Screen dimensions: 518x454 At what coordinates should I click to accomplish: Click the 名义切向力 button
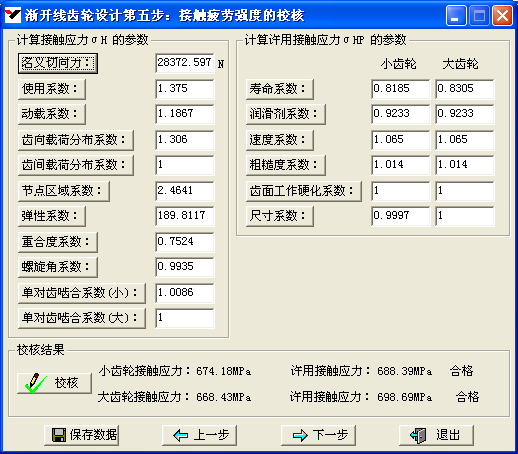(58, 63)
